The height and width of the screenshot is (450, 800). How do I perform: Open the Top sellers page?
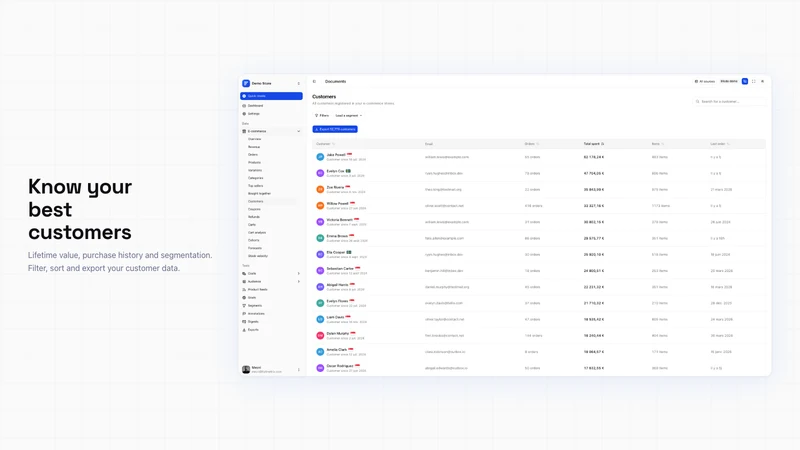click(255, 186)
